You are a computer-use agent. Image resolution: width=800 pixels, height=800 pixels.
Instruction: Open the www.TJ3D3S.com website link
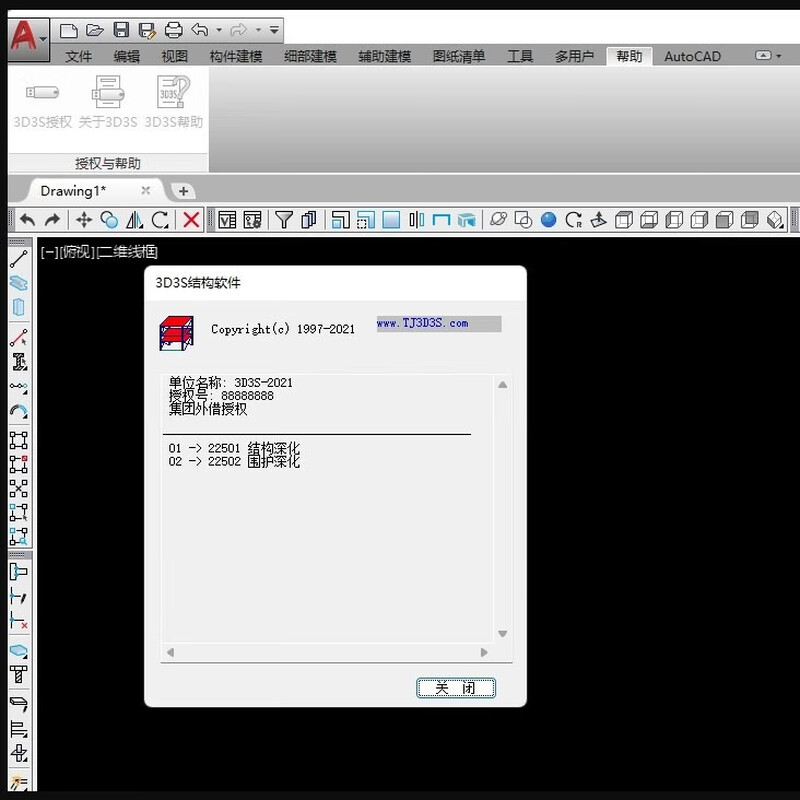[x=423, y=324]
